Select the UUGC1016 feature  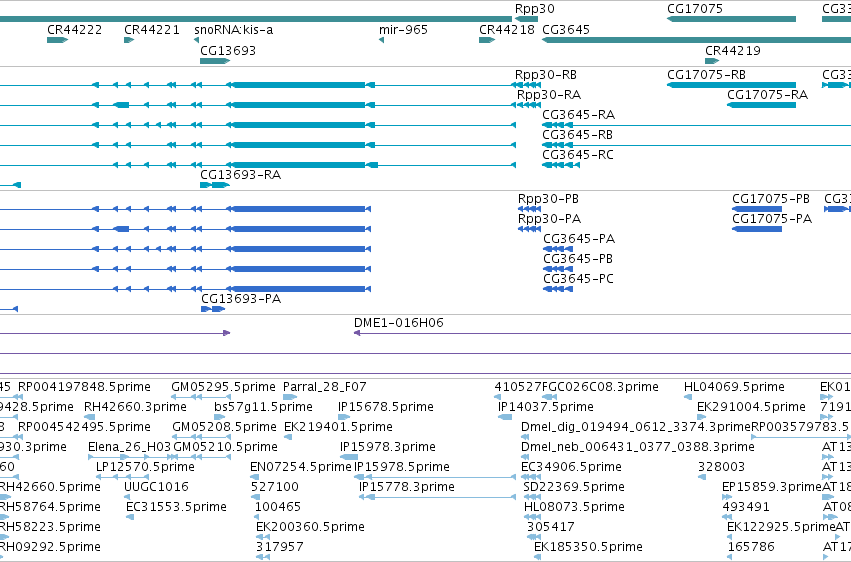tap(128, 497)
